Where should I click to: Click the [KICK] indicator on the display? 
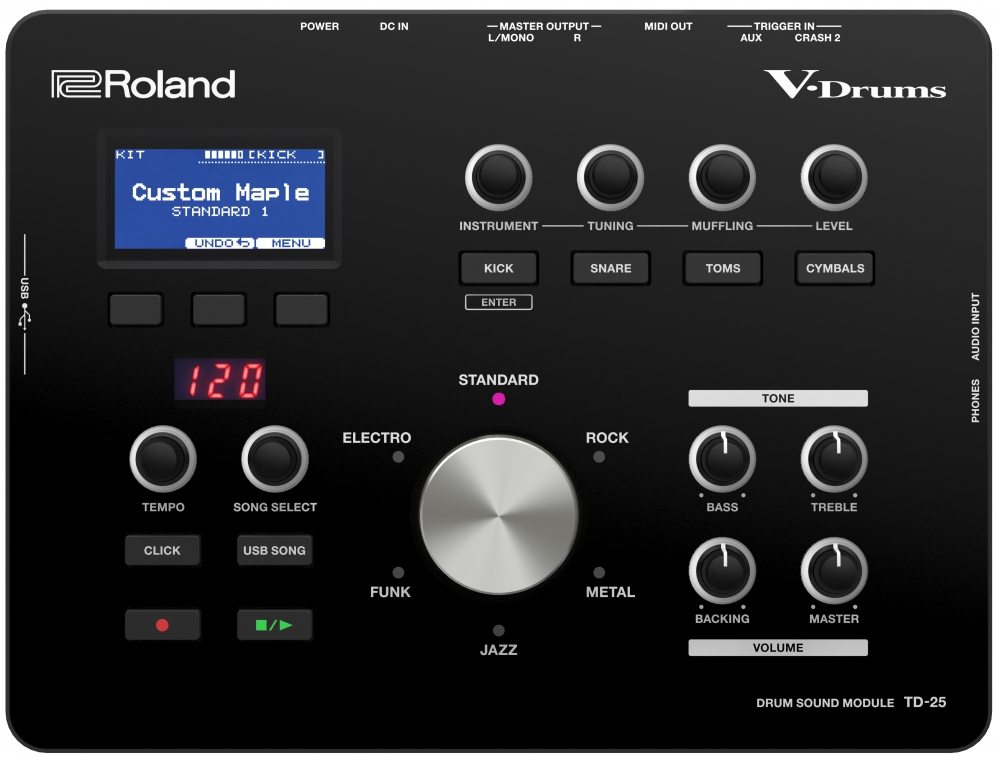286,154
